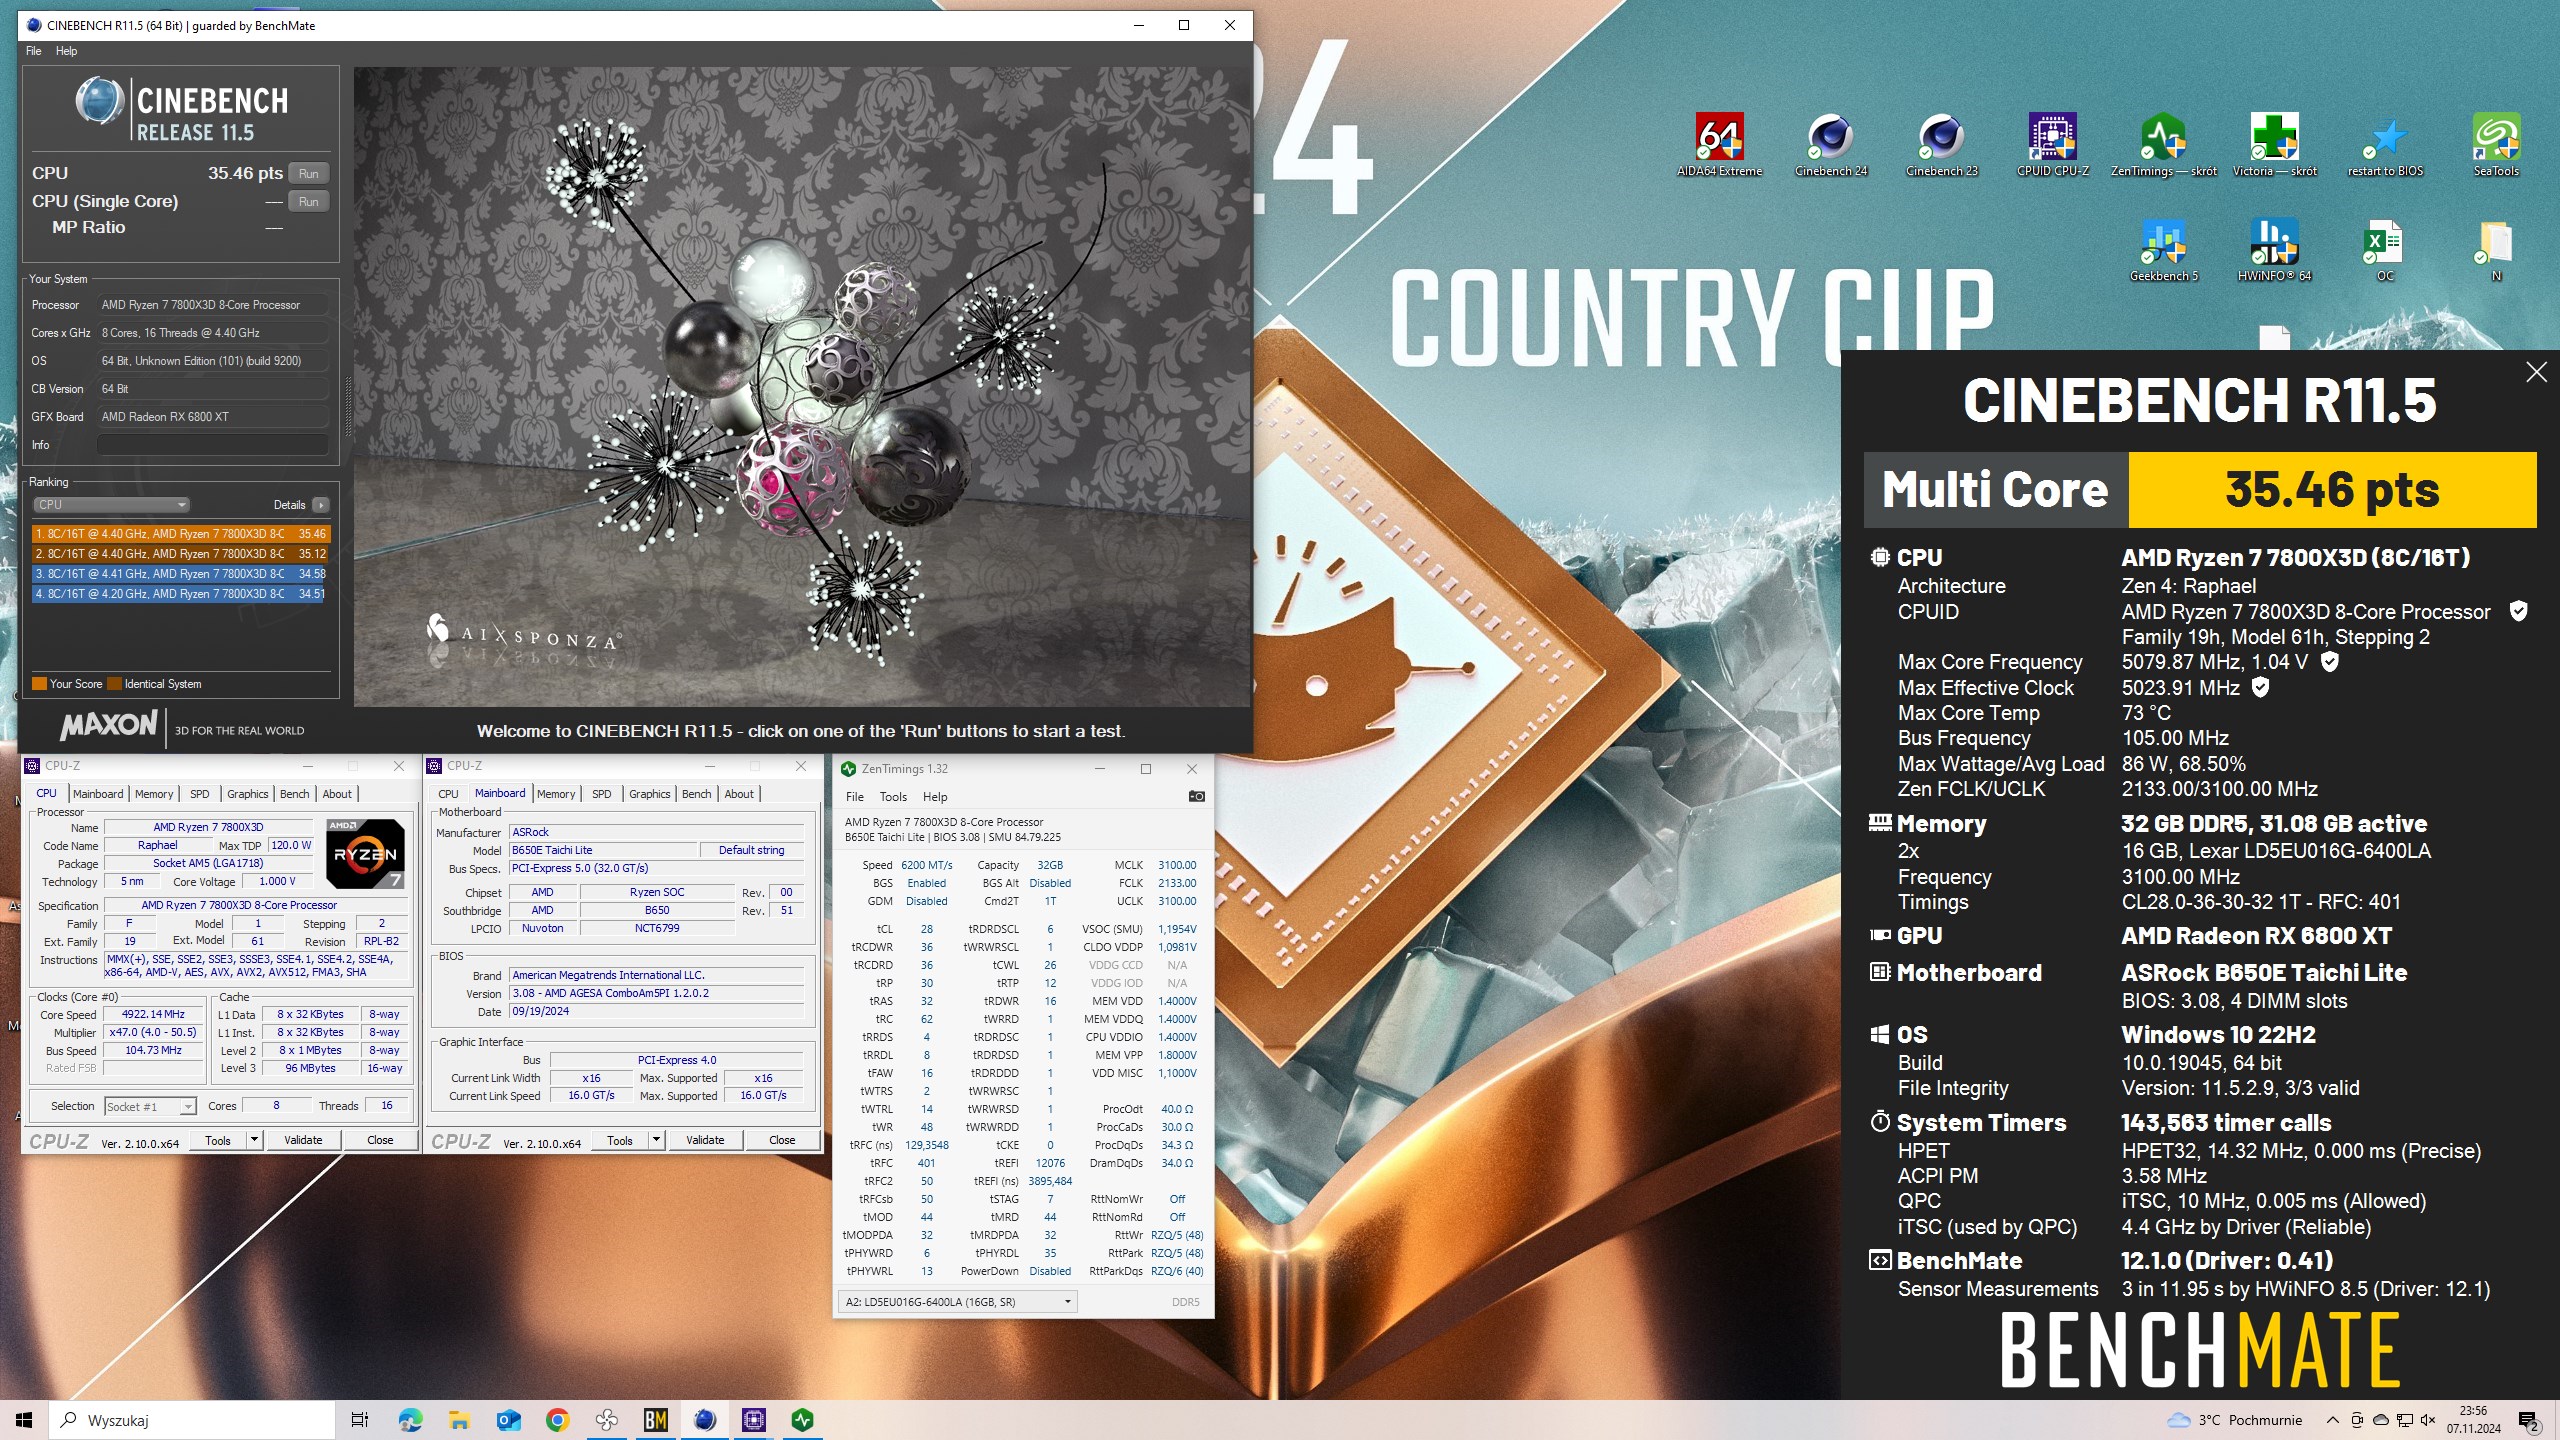Launch Geekbench 5 desktop icon

click(2163, 250)
